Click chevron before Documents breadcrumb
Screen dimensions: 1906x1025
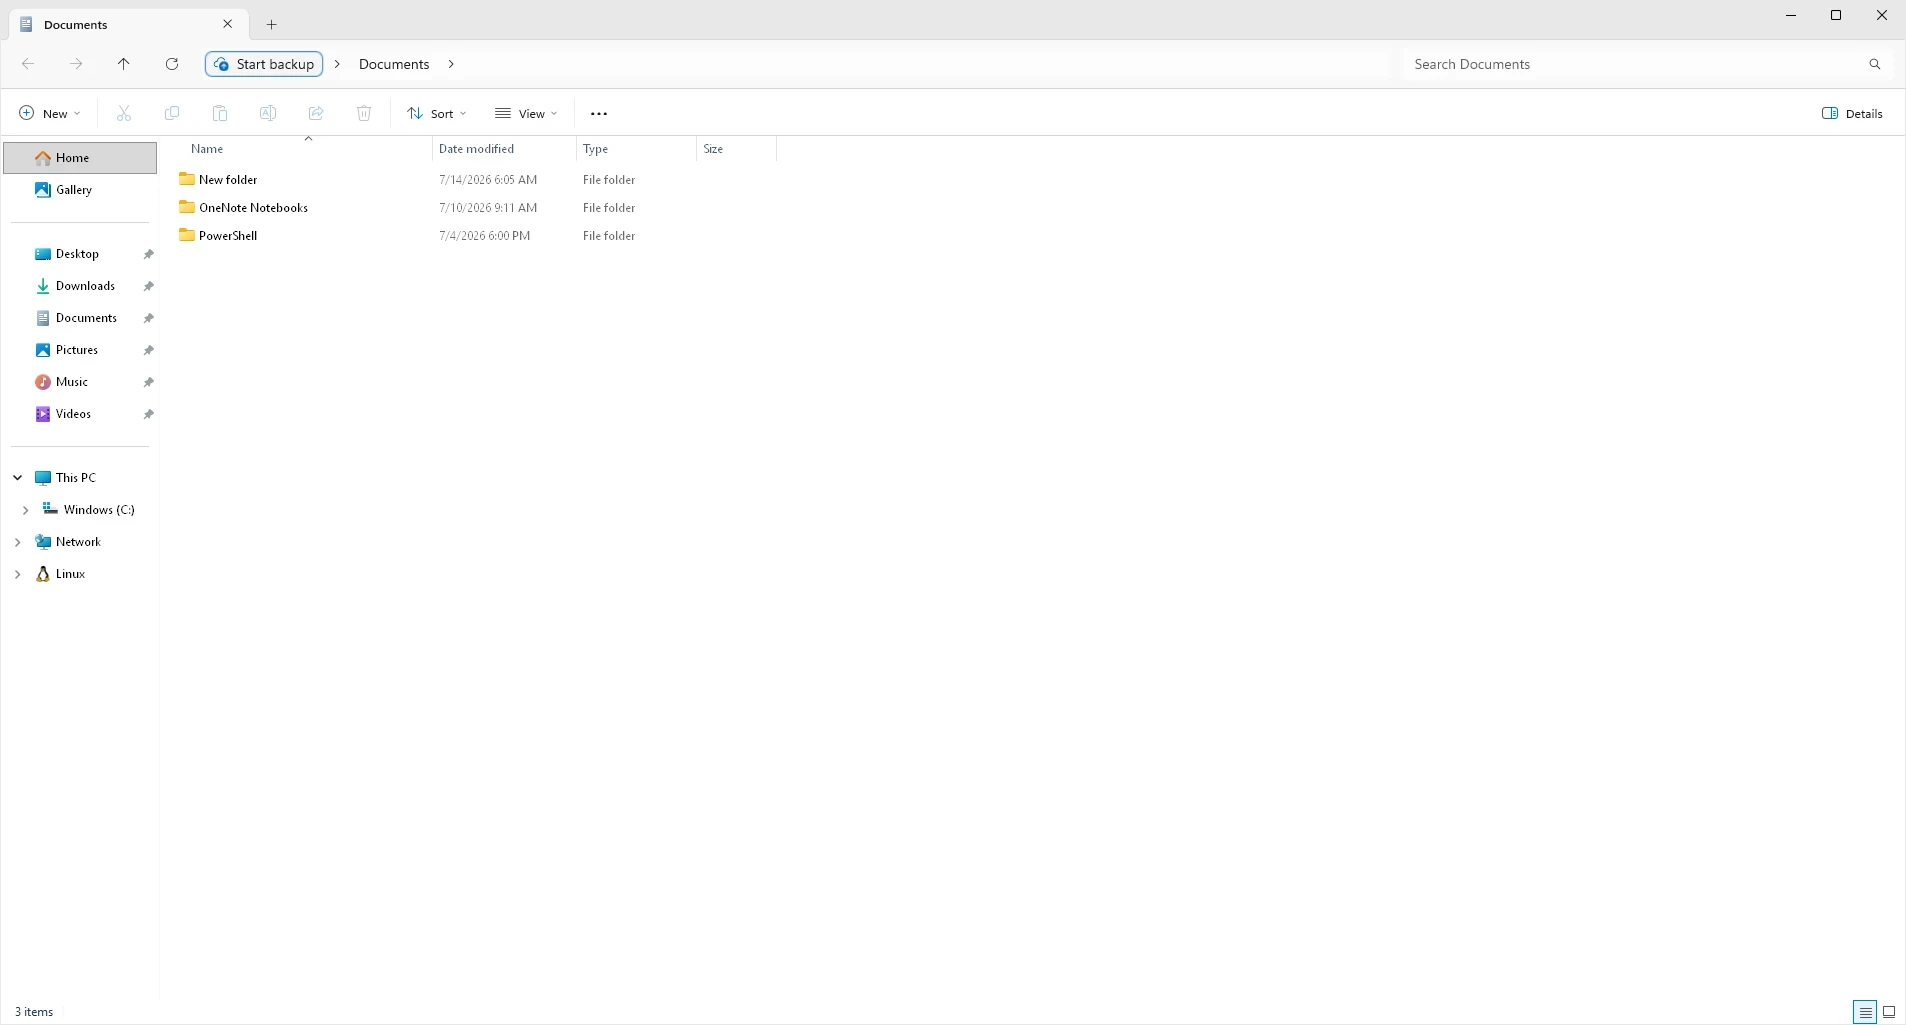(337, 64)
